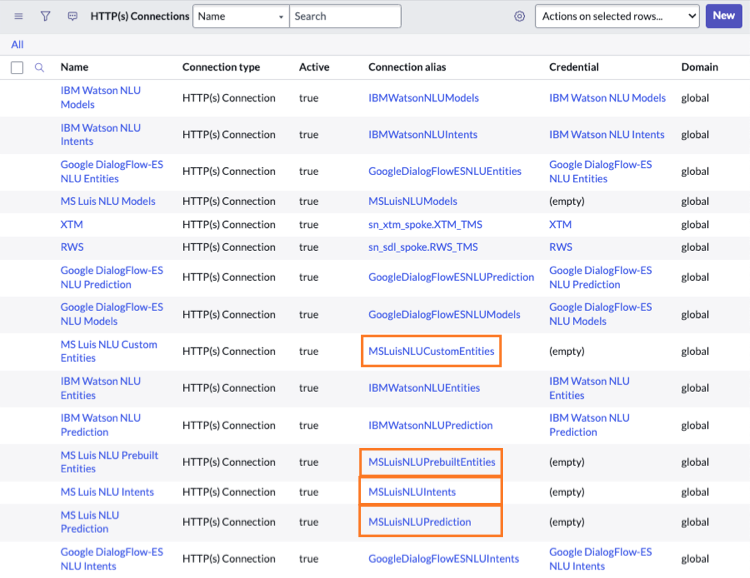Sort by the Domain column header
The image size is (750, 578).
(700, 67)
